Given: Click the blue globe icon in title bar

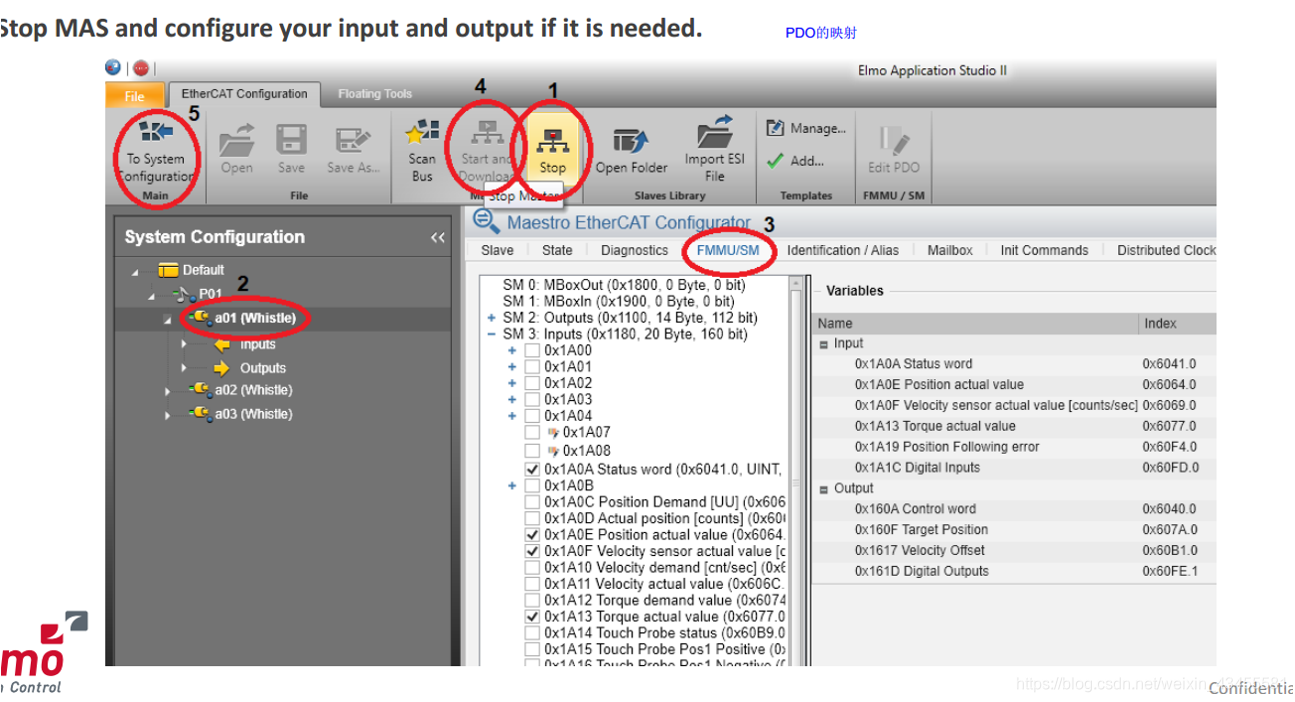Looking at the screenshot, I should coord(113,68).
